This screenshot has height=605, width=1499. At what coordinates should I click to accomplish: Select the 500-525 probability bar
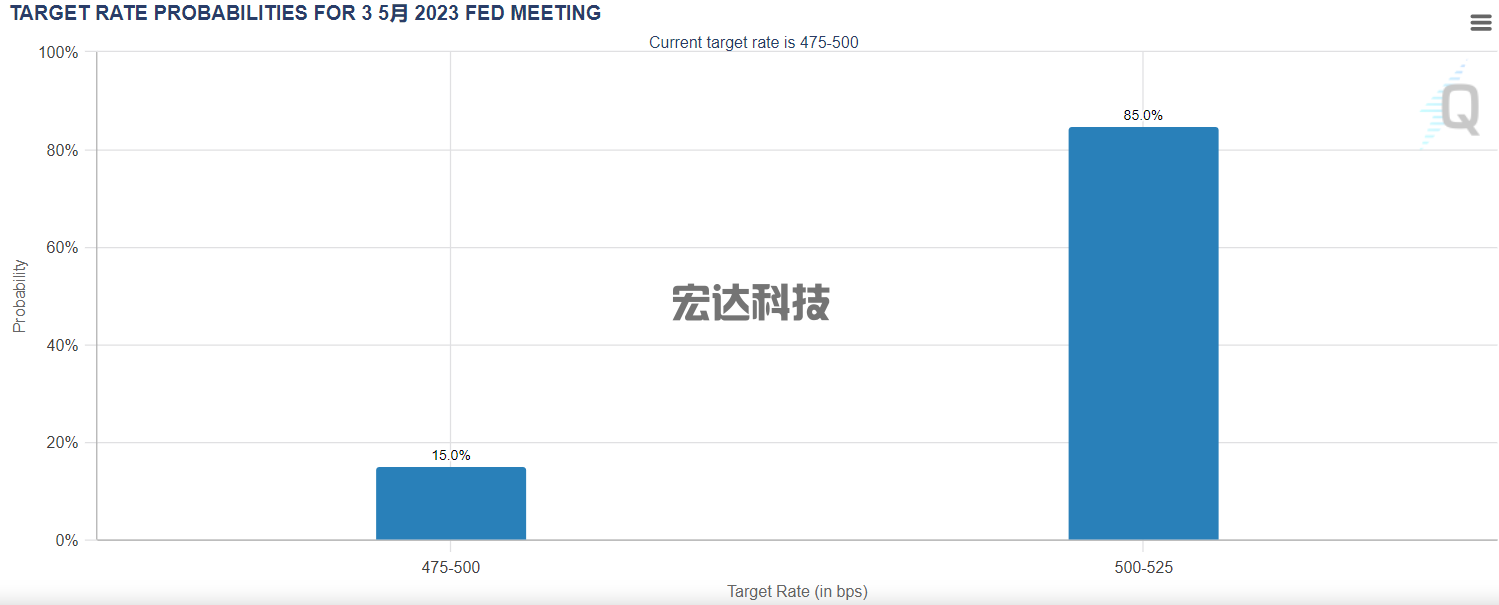pos(1143,333)
